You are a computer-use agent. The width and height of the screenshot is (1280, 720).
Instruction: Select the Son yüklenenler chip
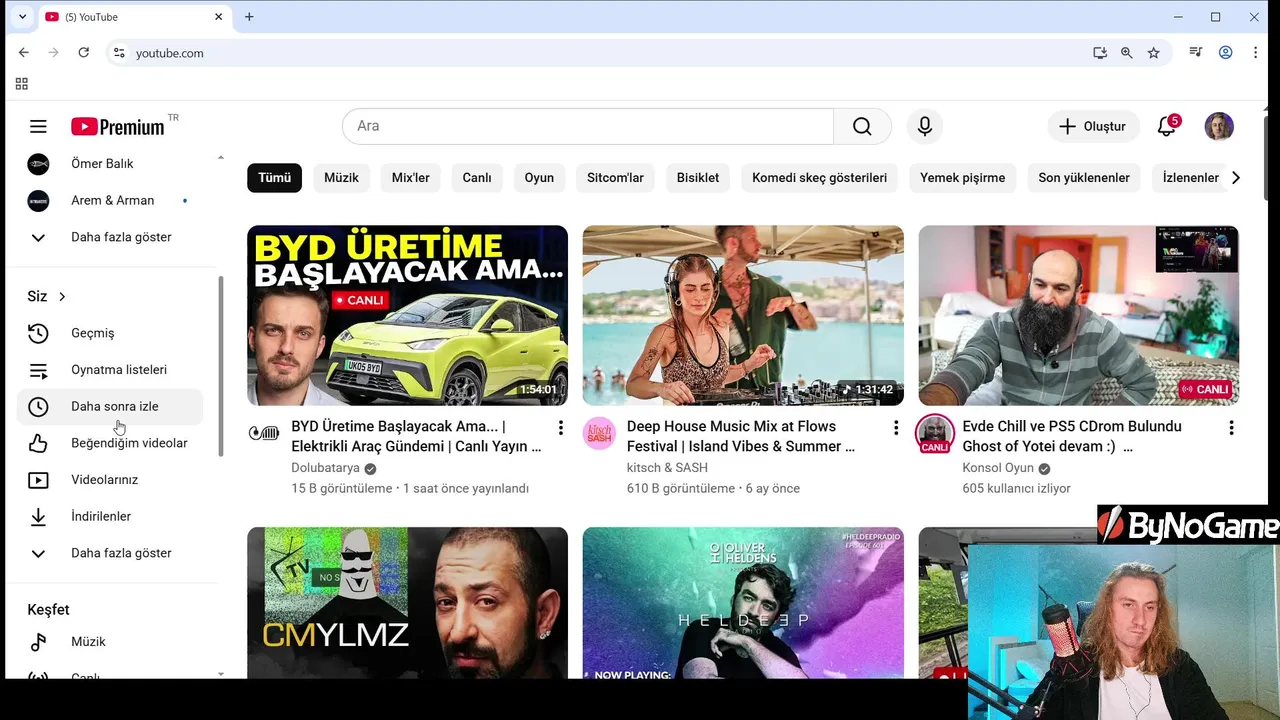point(1084,178)
